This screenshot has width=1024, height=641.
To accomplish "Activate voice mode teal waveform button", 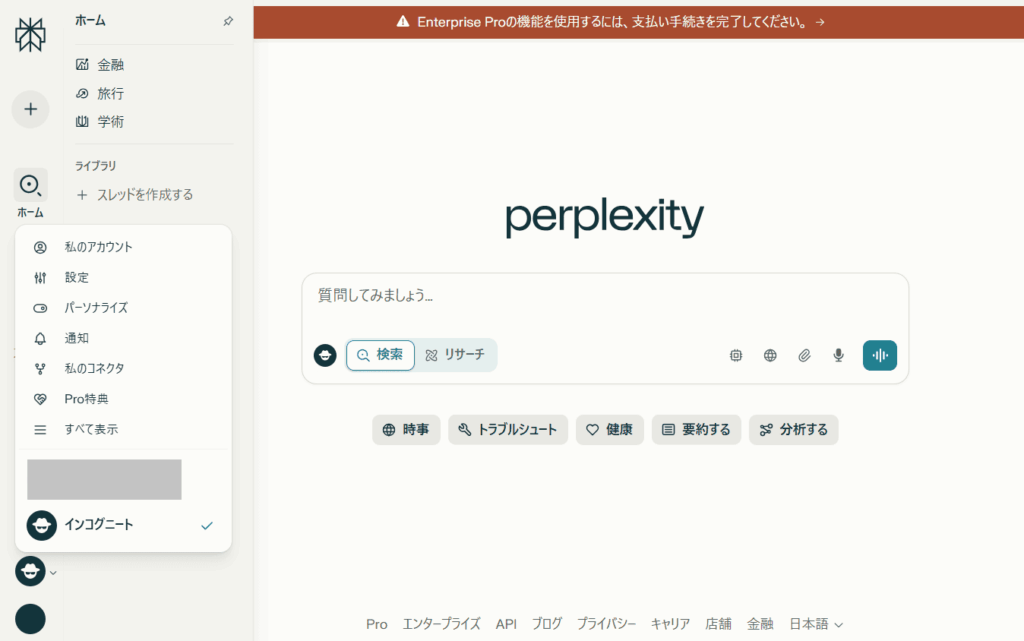I will pos(880,355).
